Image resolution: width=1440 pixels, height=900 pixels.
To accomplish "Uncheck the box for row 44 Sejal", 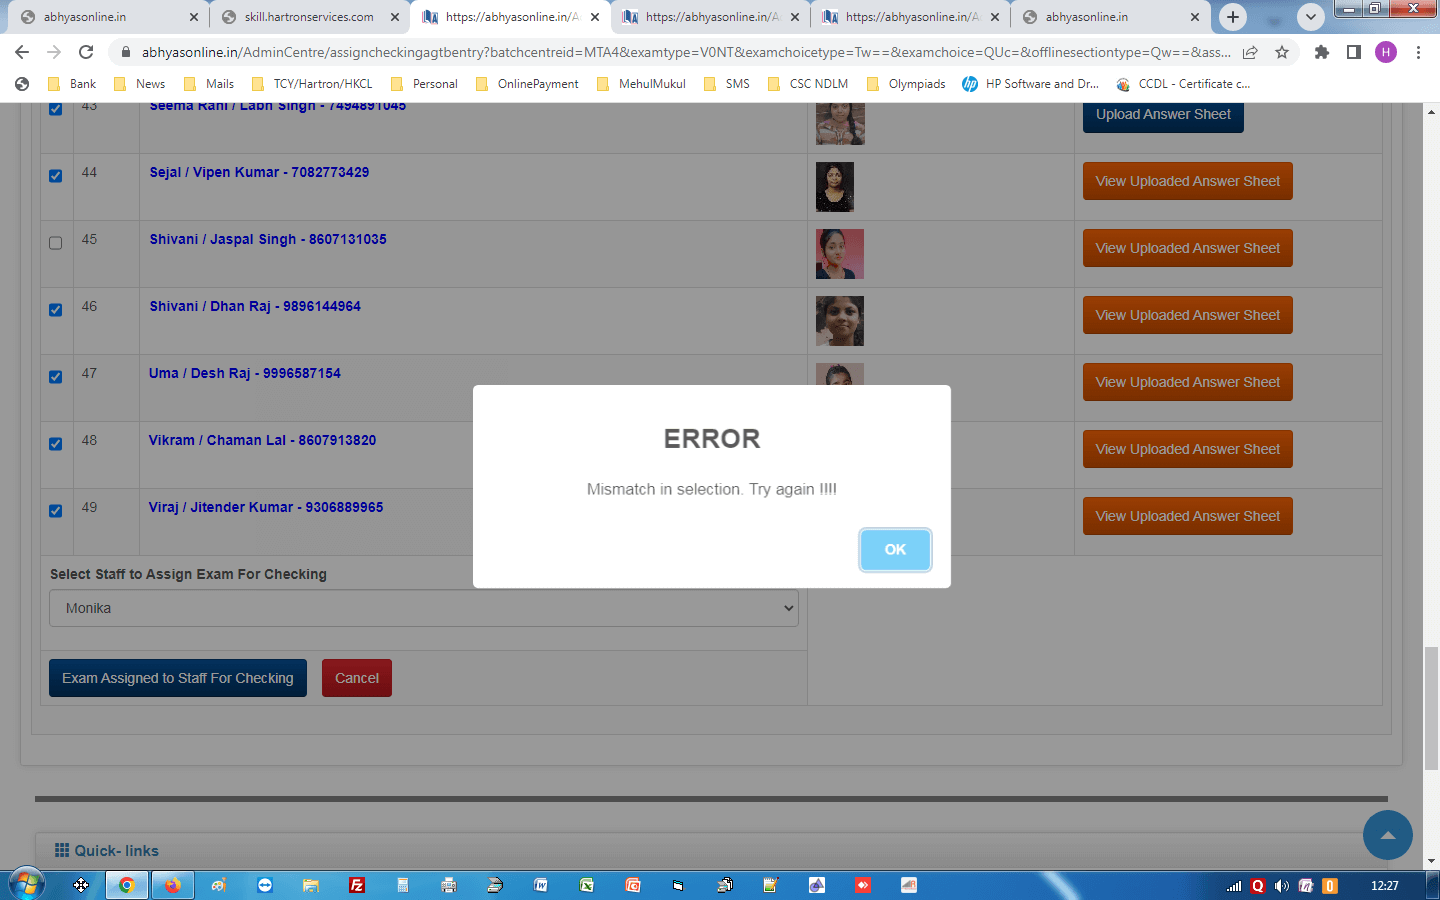I will pyautogui.click(x=56, y=176).
